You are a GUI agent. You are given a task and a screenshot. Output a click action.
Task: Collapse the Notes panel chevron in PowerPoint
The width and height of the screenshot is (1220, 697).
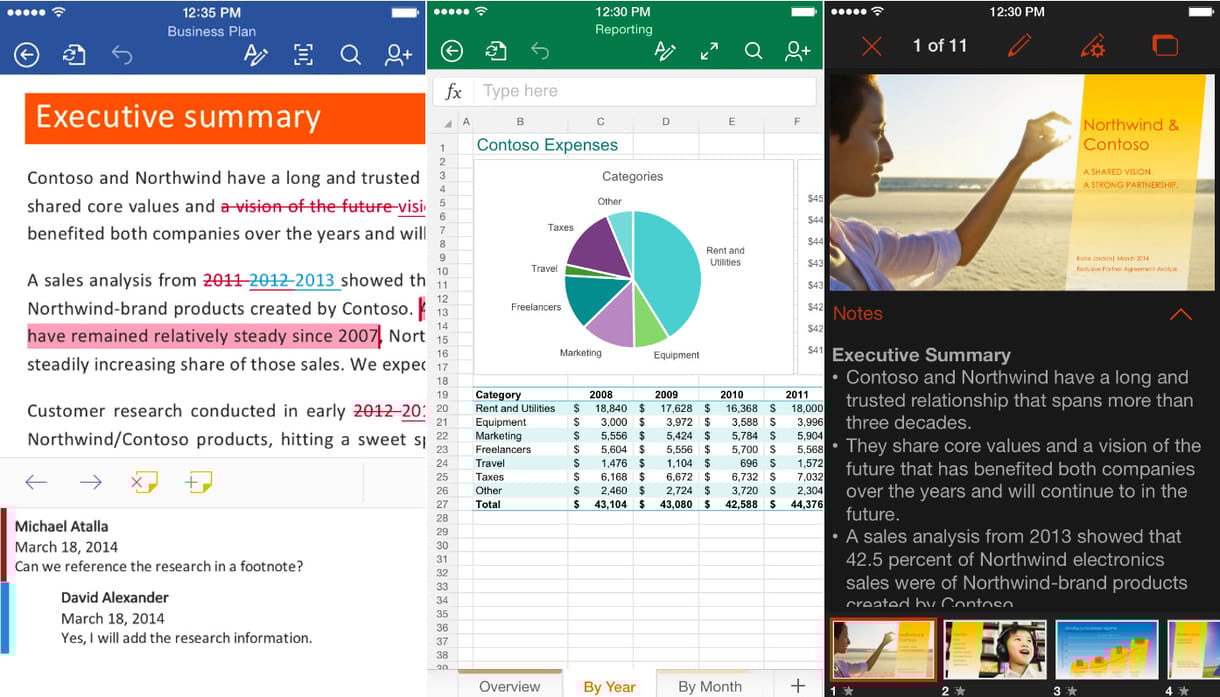click(x=1180, y=314)
